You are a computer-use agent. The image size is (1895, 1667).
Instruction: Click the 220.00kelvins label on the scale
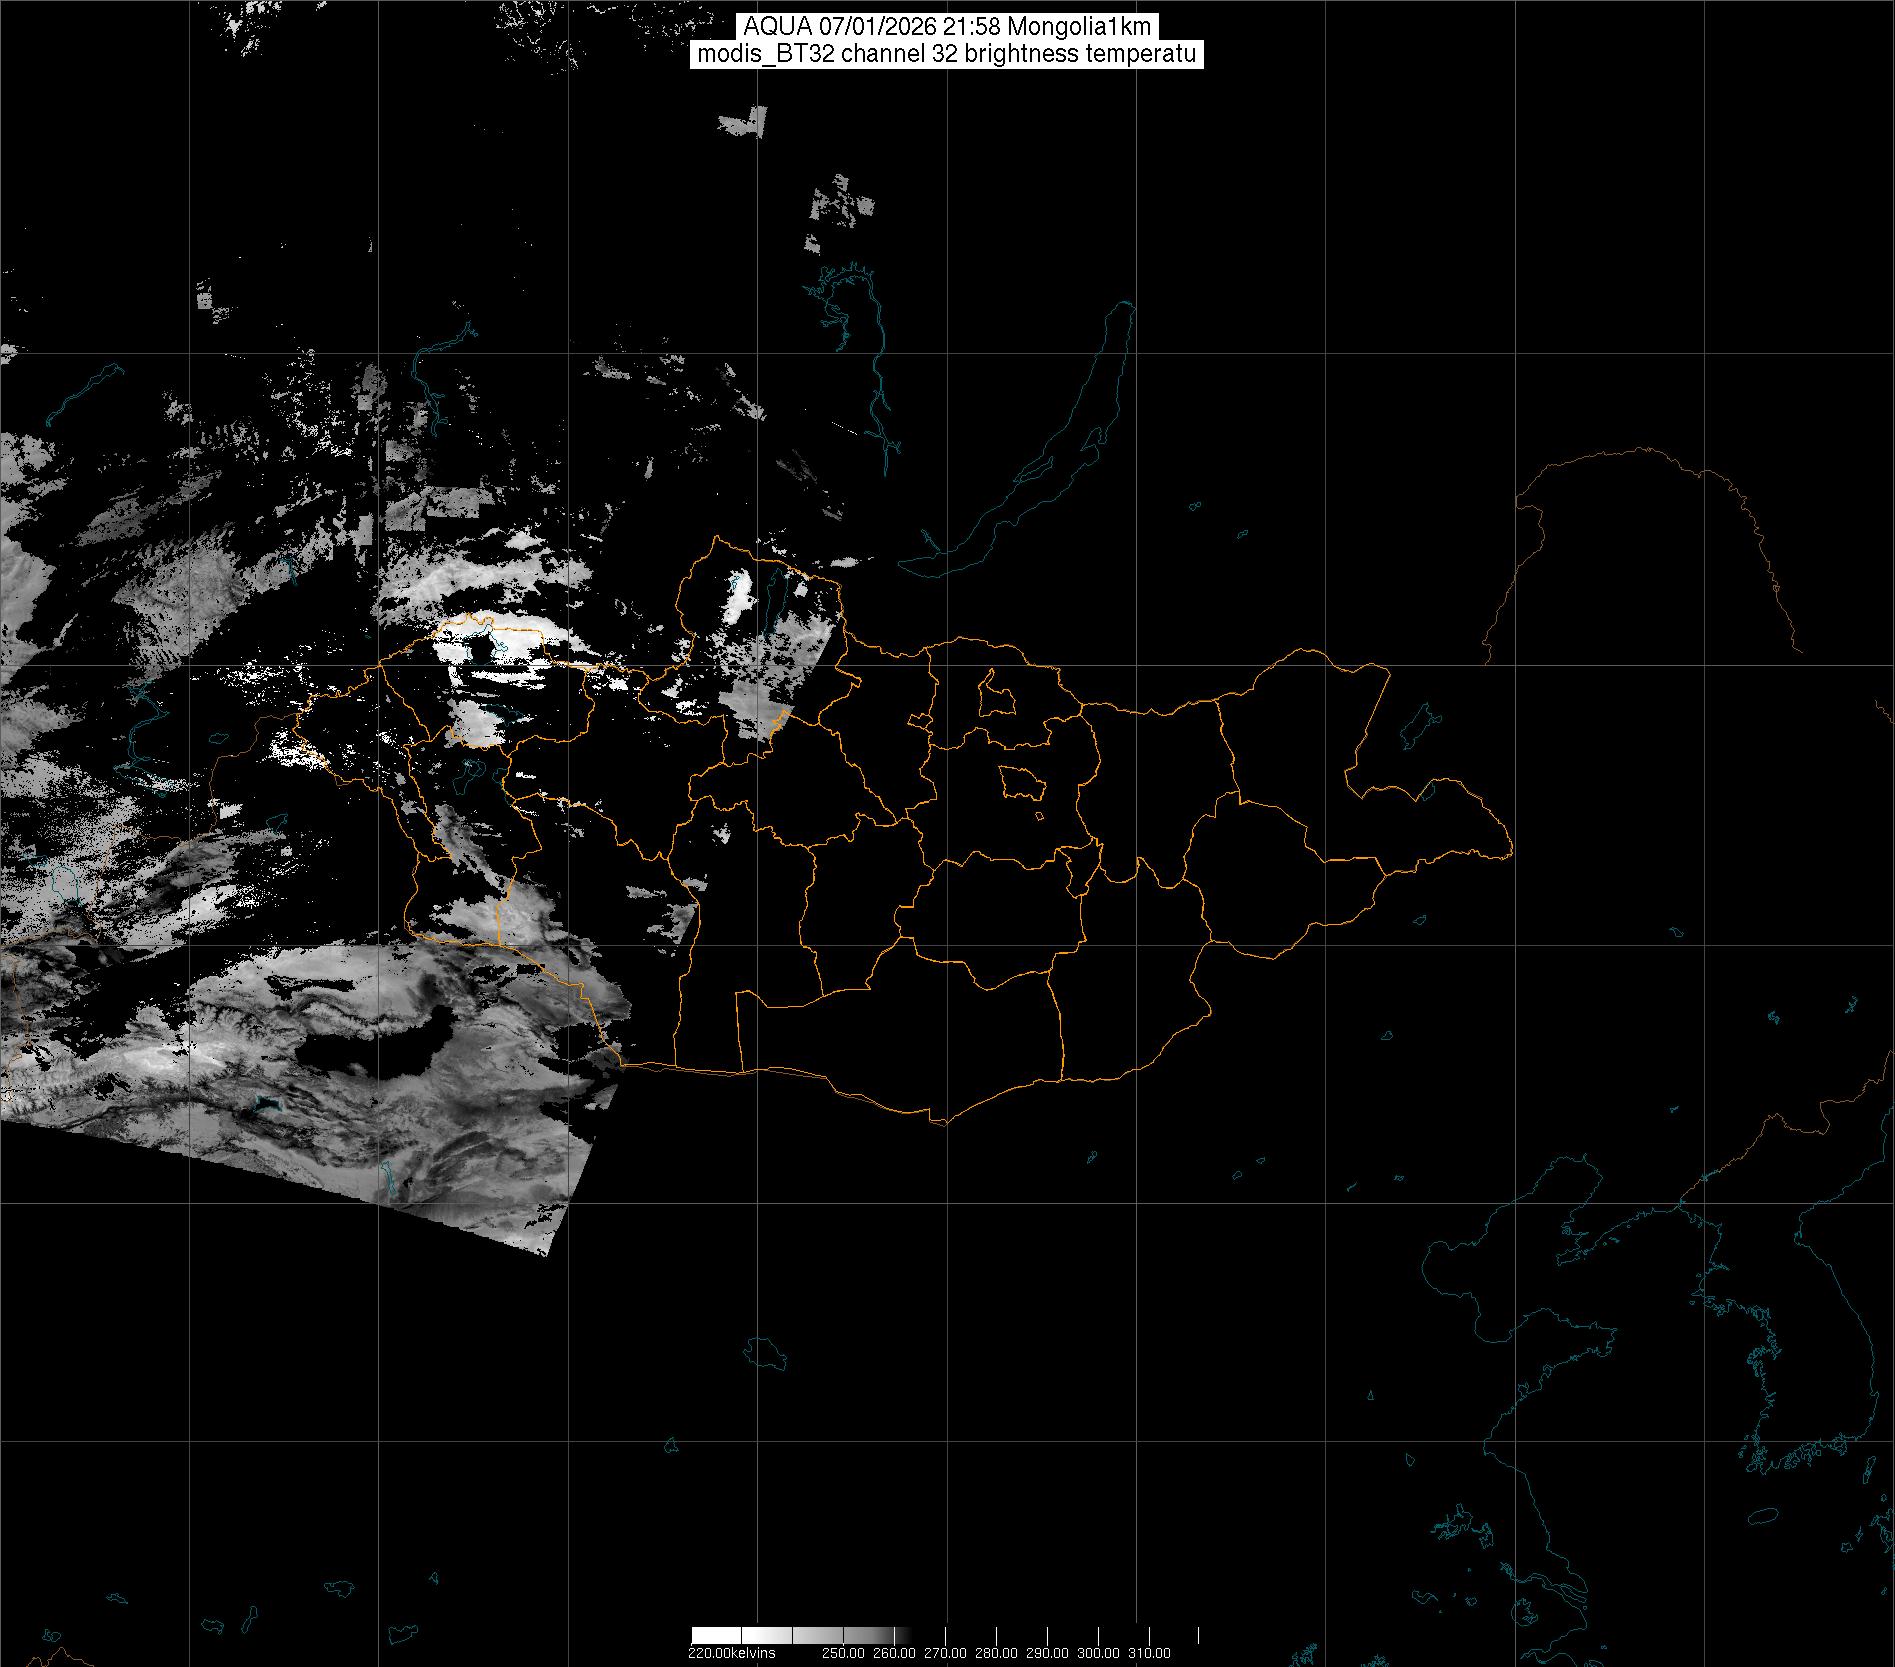[x=731, y=1653]
